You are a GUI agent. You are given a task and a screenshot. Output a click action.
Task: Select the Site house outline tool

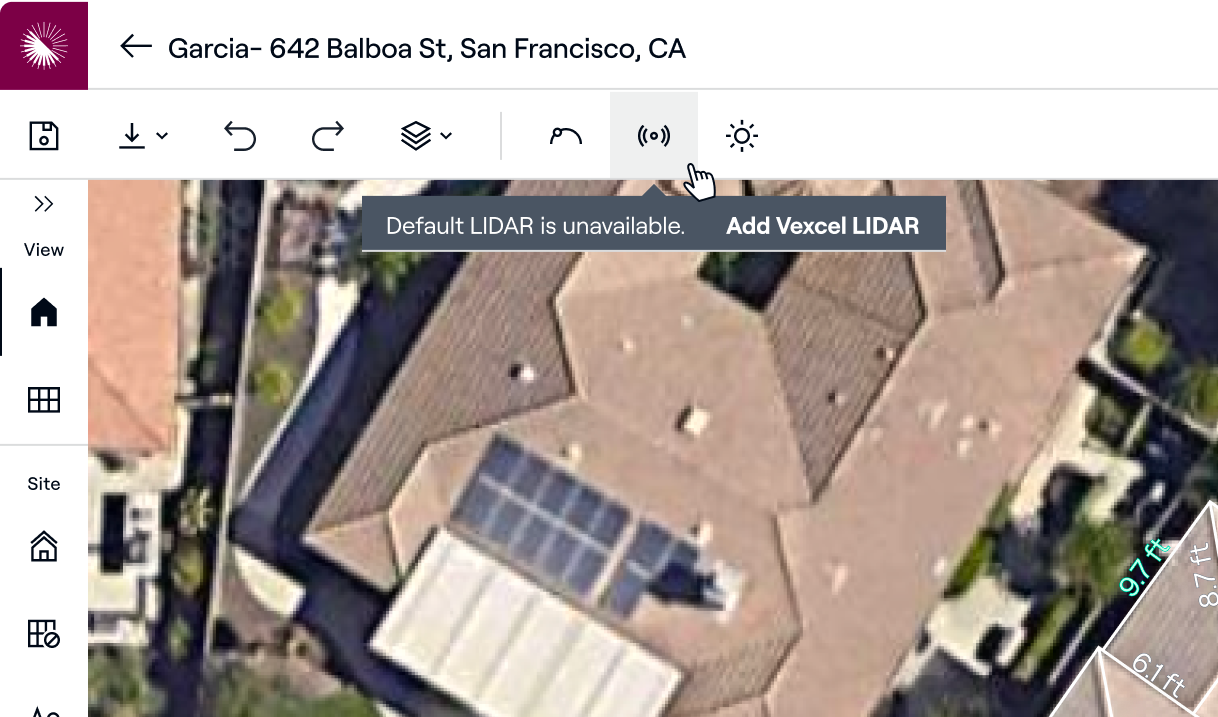tap(44, 546)
